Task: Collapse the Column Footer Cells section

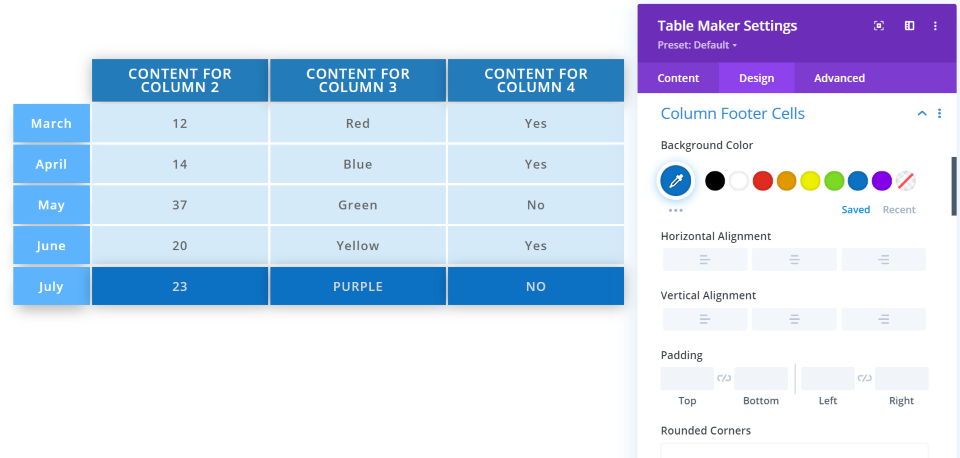Action: (922, 114)
